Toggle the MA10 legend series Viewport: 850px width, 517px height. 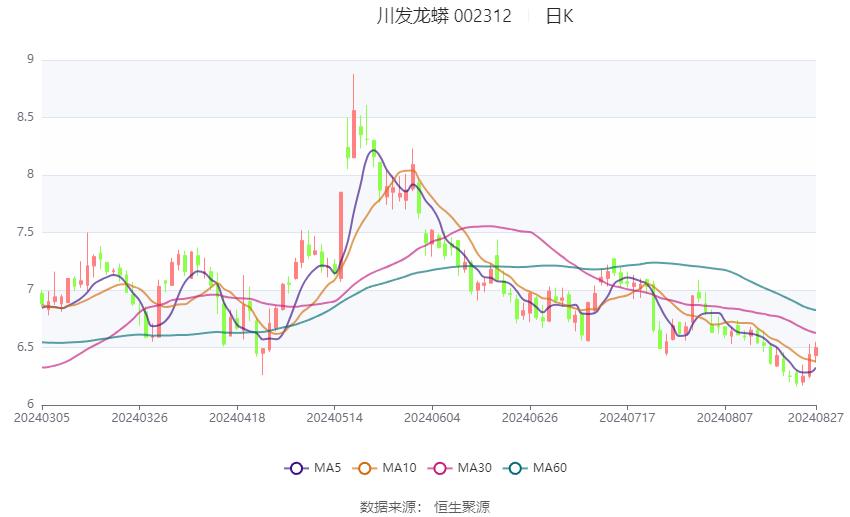point(384,468)
